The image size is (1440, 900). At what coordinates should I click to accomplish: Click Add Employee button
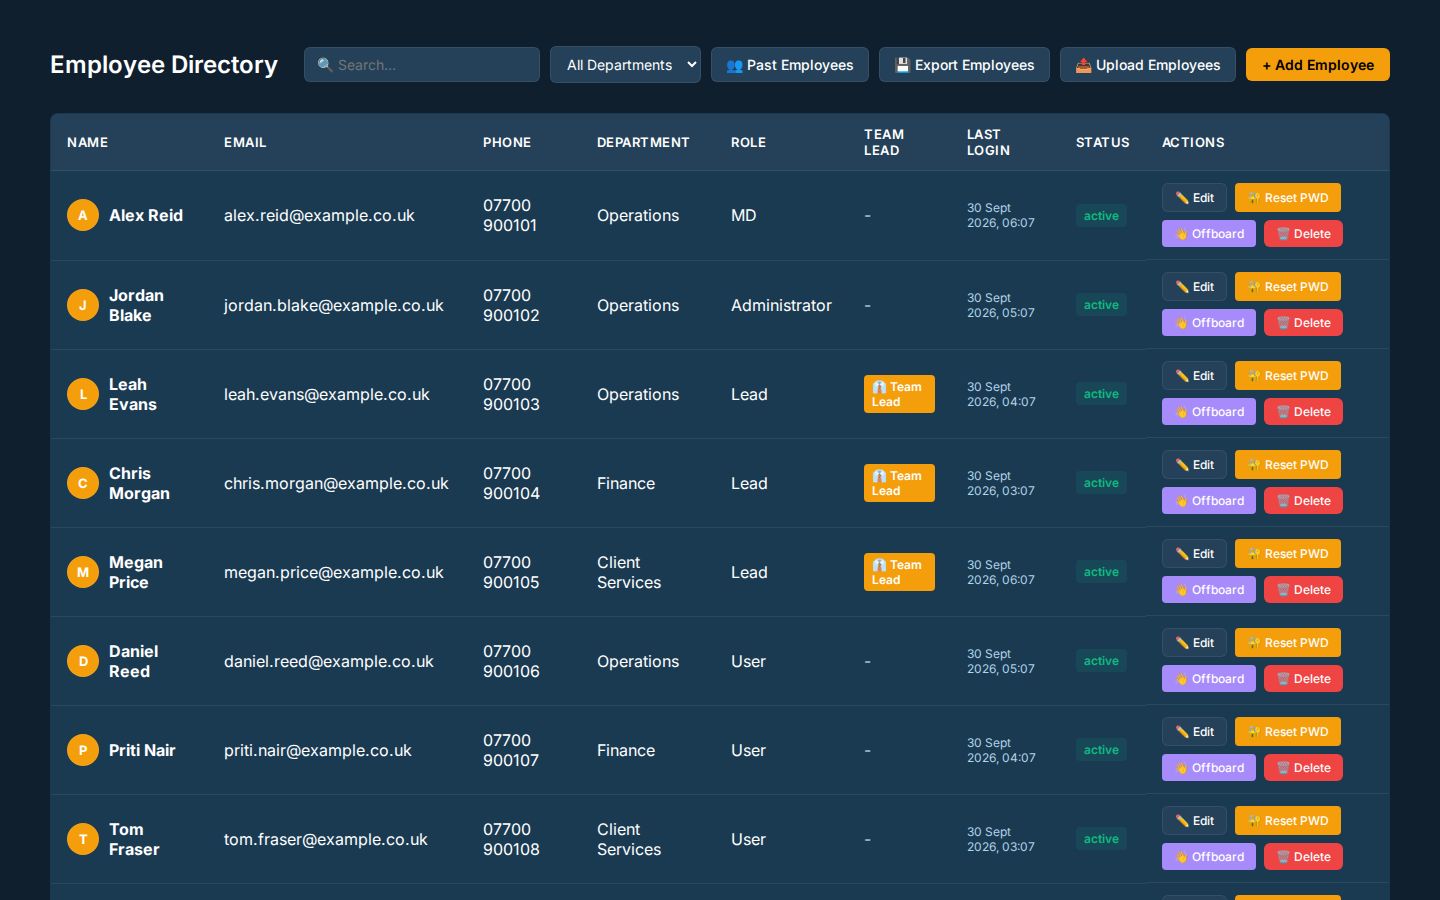coord(1318,65)
